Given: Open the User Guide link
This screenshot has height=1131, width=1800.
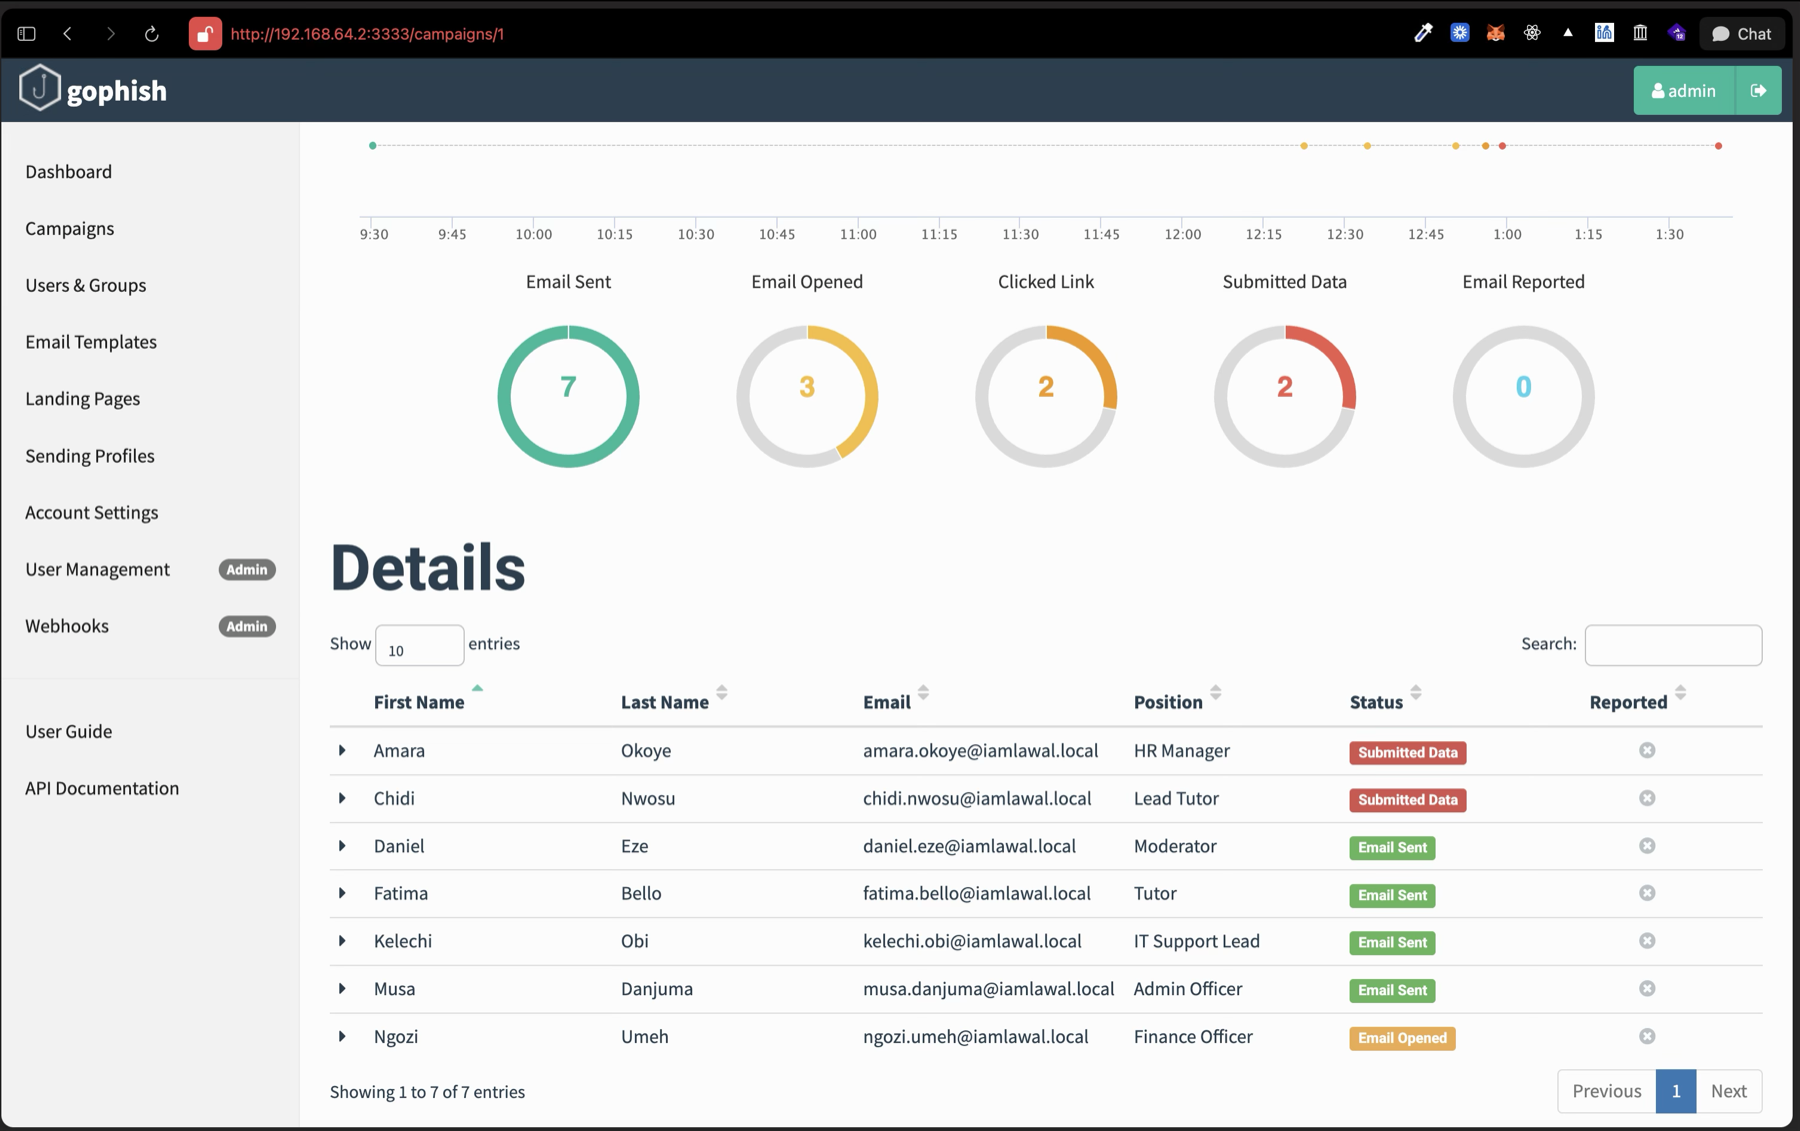Looking at the screenshot, I should coord(69,731).
